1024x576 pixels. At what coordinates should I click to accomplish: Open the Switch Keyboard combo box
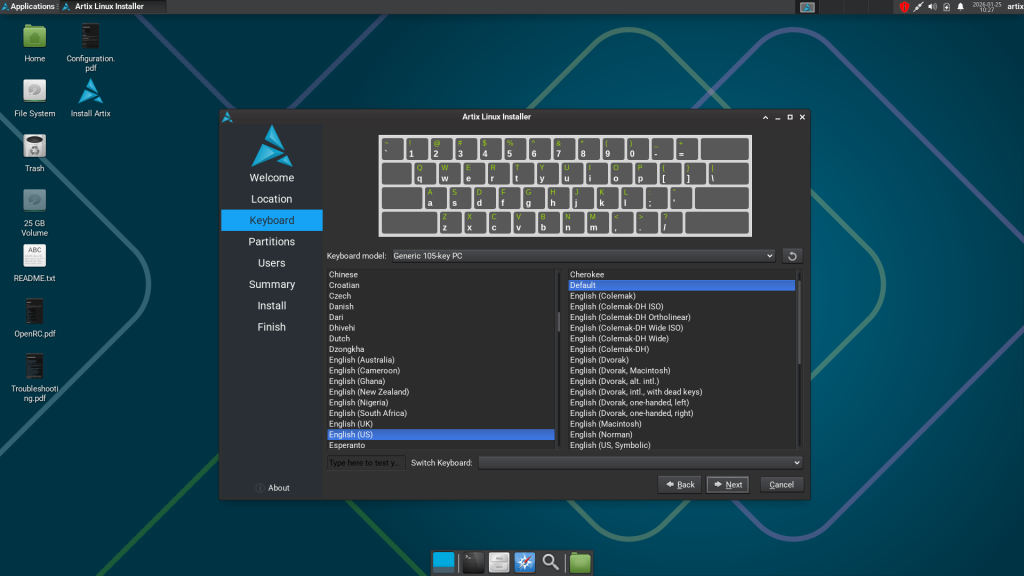pyautogui.click(x=640, y=463)
